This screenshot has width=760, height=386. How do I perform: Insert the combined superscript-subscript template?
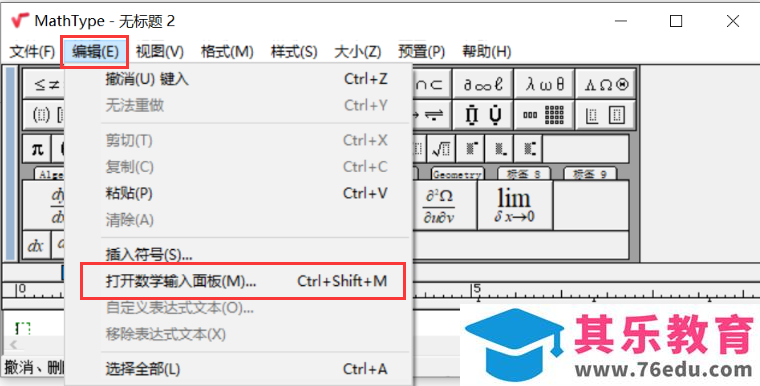tap(529, 149)
